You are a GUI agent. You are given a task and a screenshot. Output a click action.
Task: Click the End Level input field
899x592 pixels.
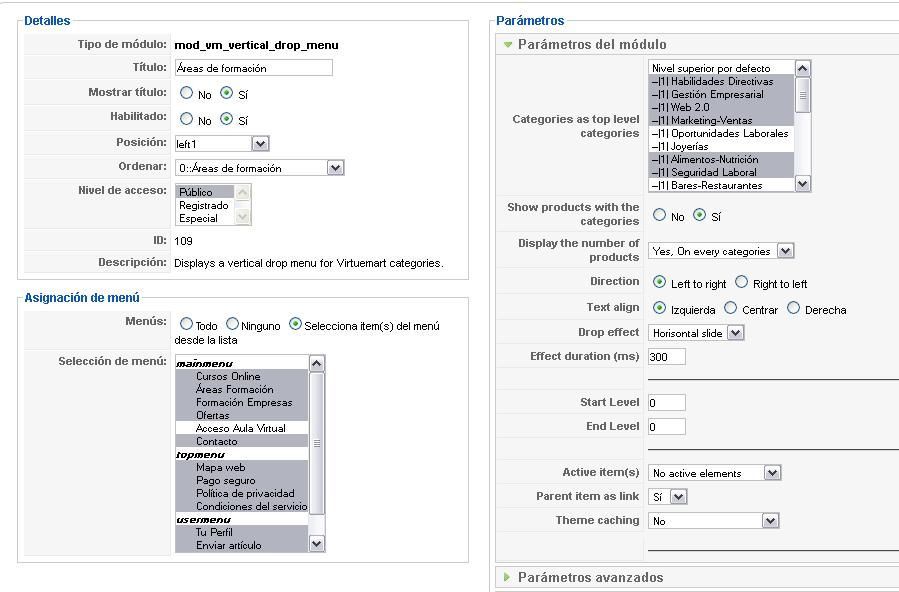667,426
